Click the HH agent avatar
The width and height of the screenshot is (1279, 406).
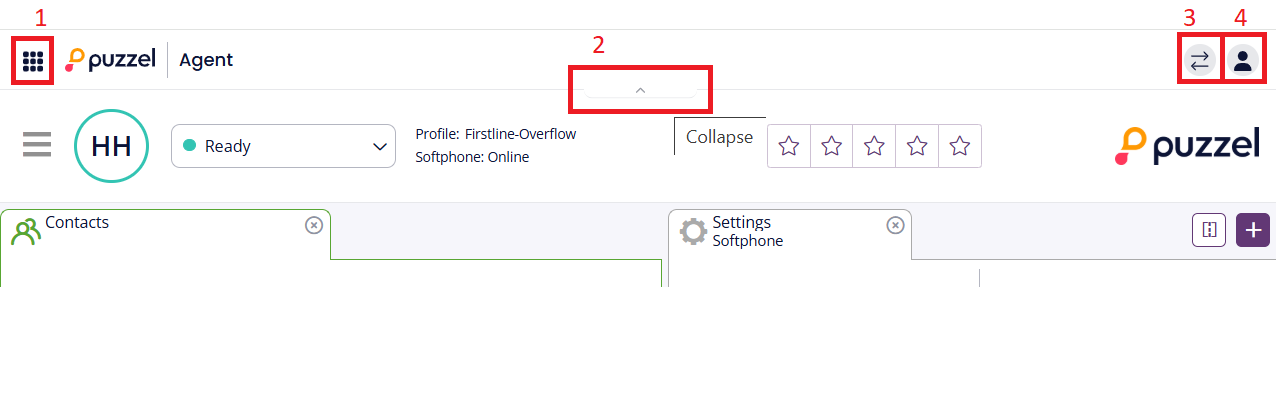(111, 146)
